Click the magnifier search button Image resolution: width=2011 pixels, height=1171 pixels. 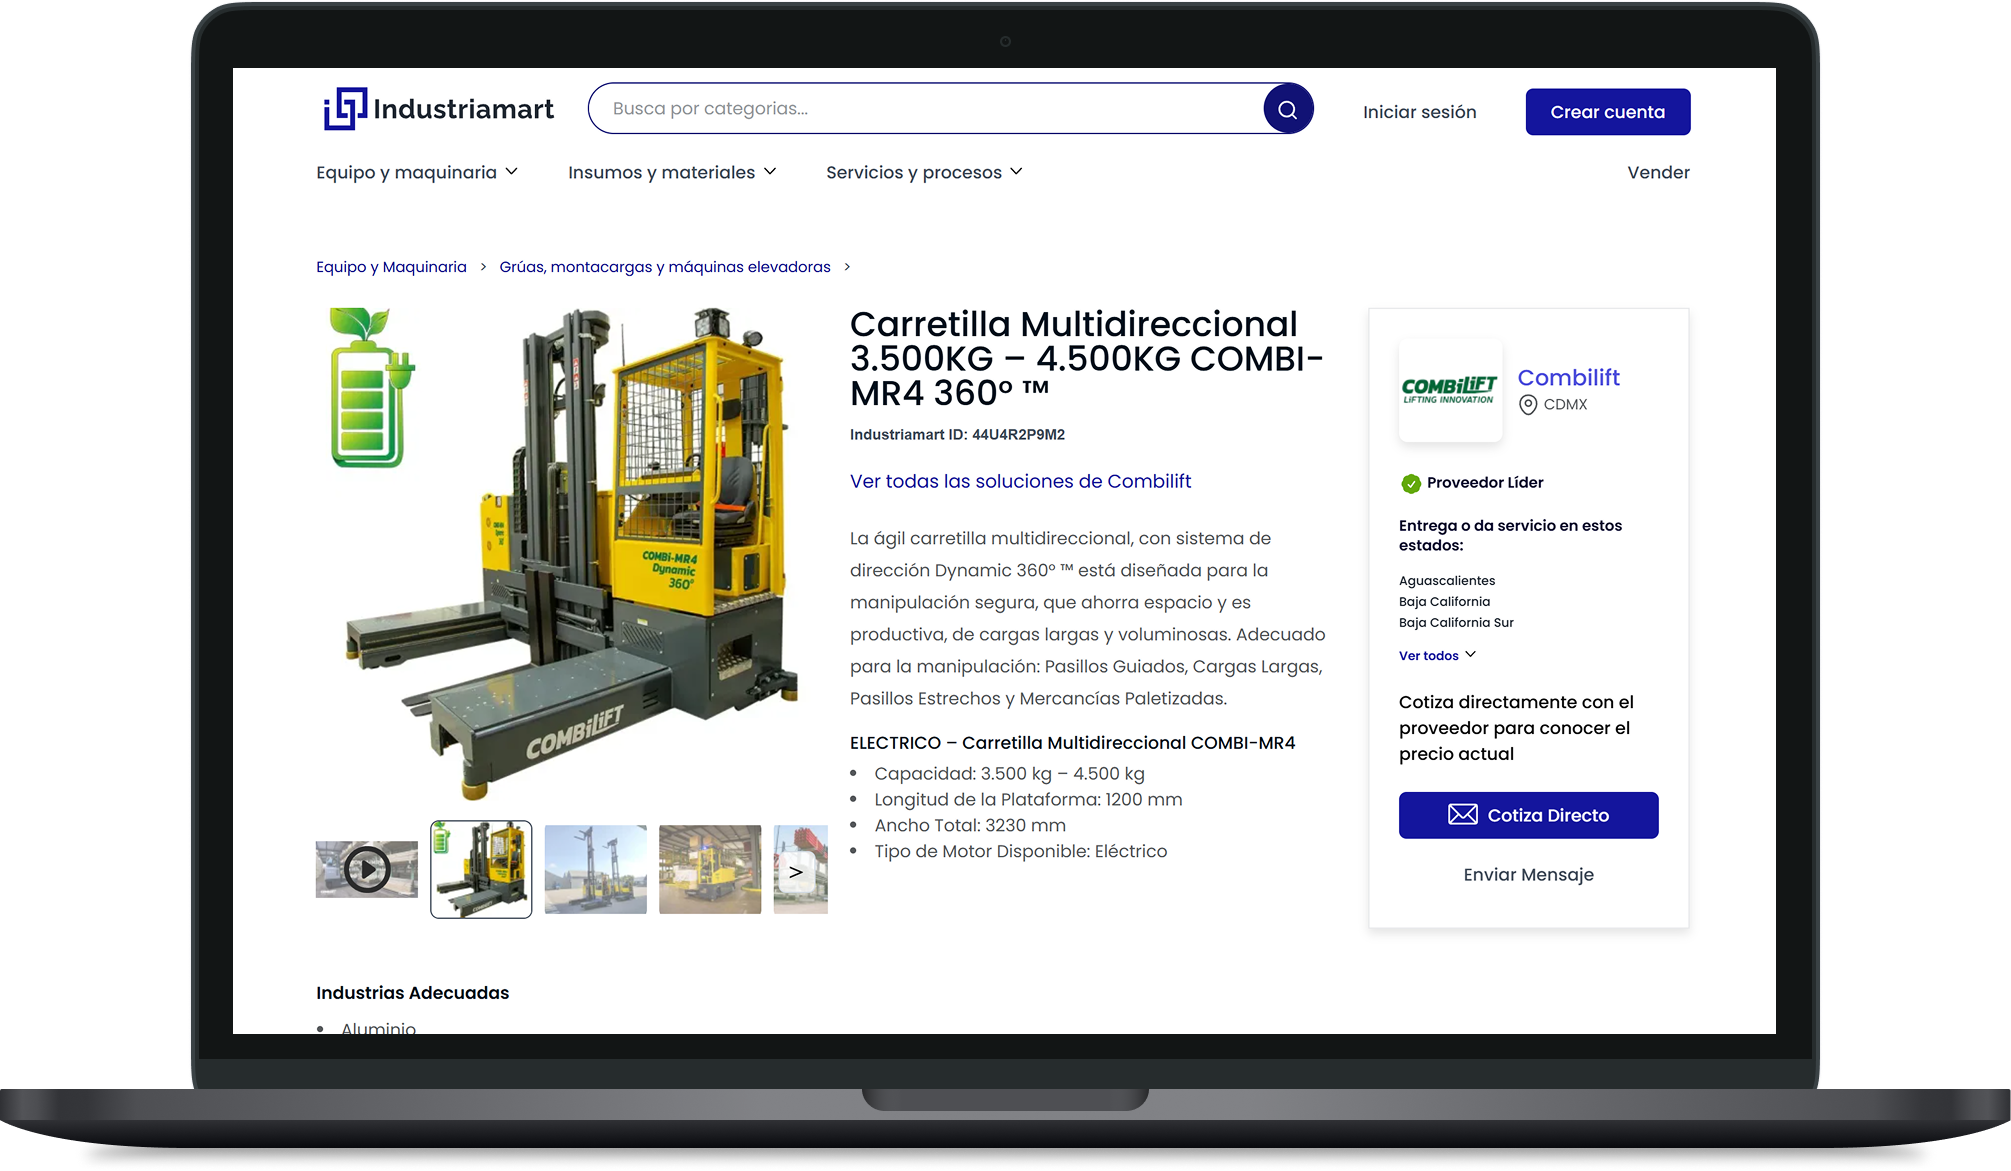tap(1288, 109)
